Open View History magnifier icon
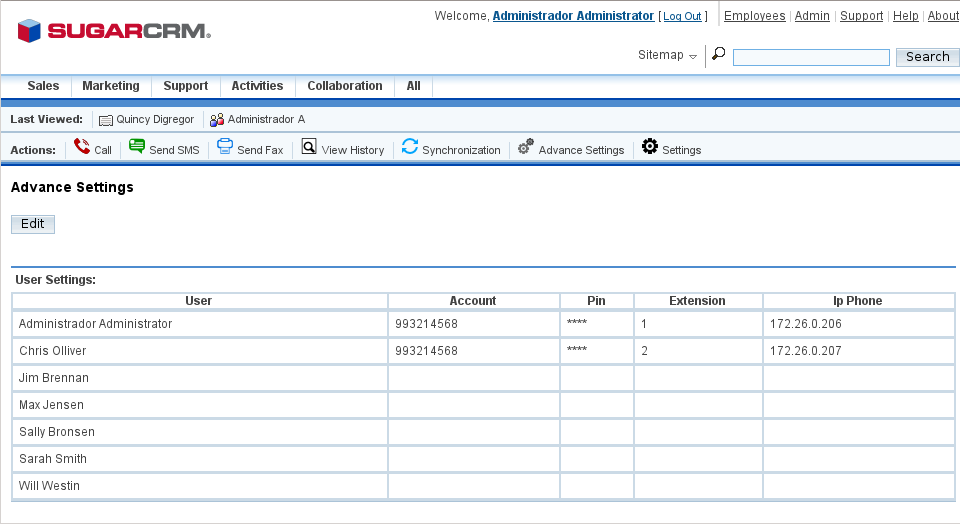Screen dimensions: 960x524 click(309, 147)
